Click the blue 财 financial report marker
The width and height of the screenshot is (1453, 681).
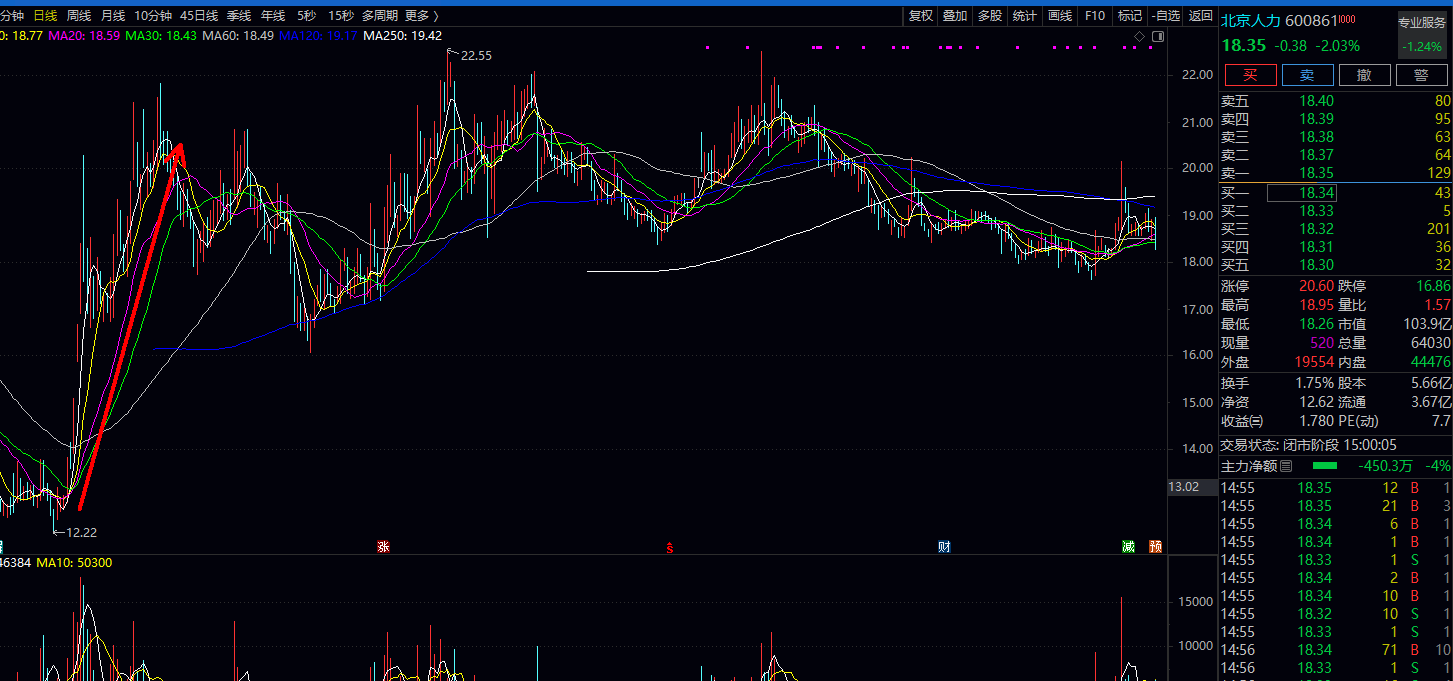(x=943, y=546)
